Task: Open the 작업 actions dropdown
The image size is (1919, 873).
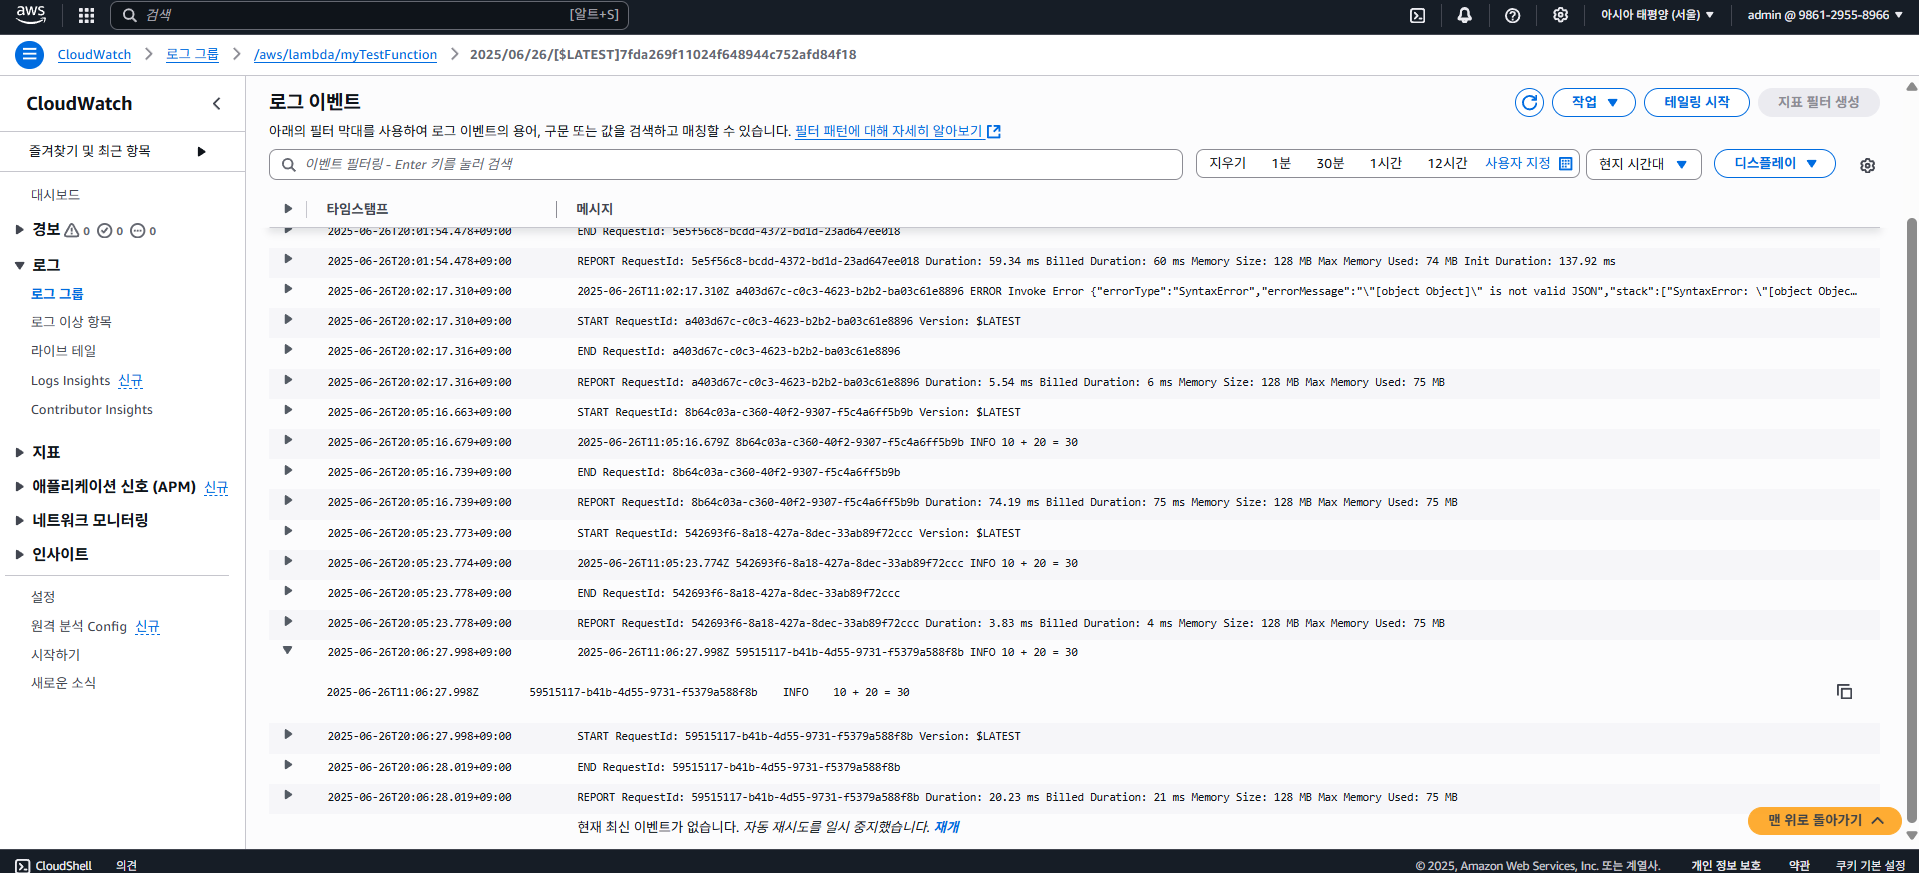Action: (x=1593, y=102)
